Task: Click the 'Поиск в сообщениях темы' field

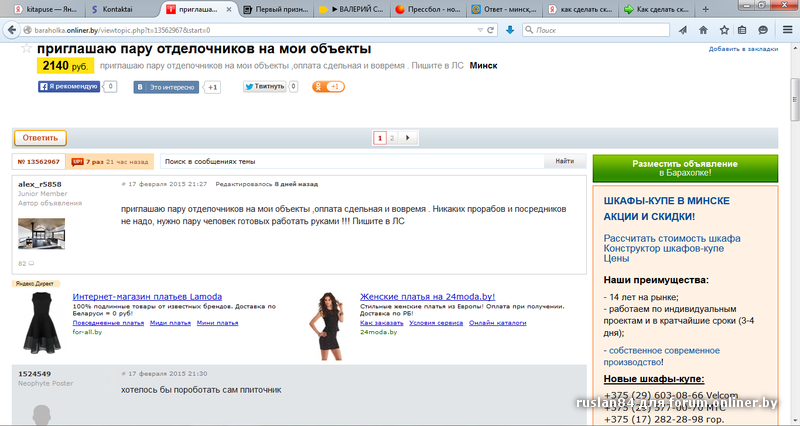Action: tap(350, 161)
